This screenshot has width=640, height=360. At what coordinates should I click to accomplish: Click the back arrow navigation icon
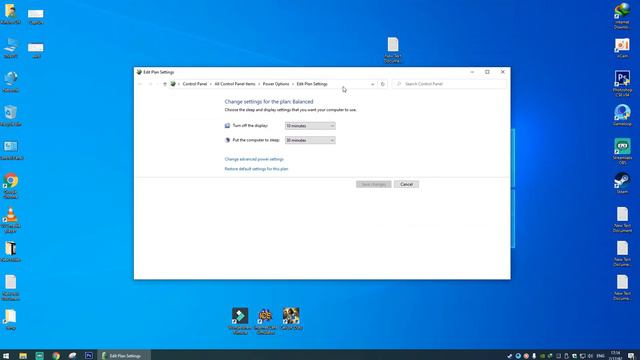click(x=140, y=84)
